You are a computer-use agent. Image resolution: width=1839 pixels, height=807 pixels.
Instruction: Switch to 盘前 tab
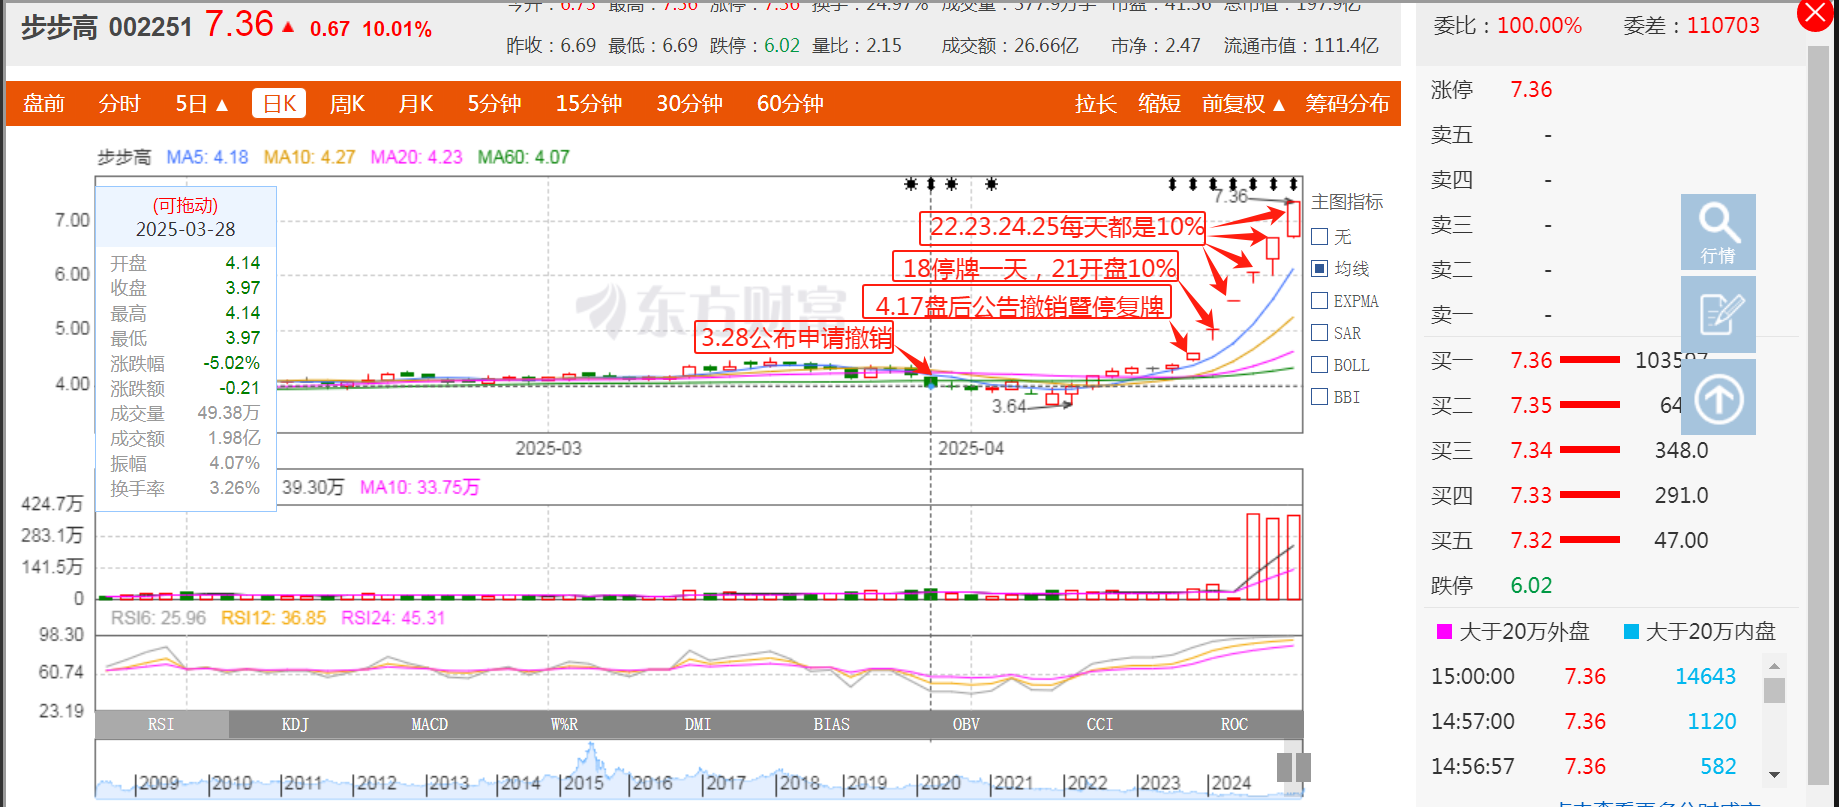point(44,104)
